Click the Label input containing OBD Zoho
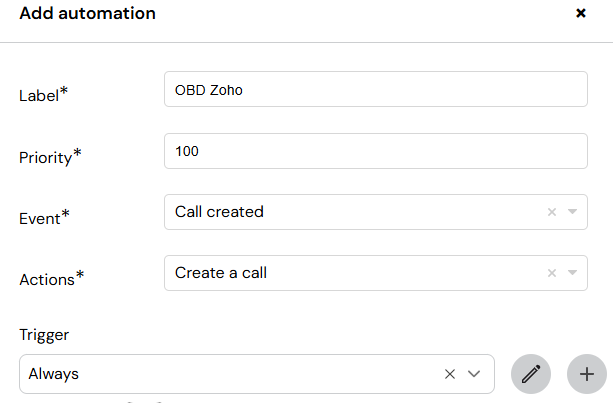 pos(376,89)
